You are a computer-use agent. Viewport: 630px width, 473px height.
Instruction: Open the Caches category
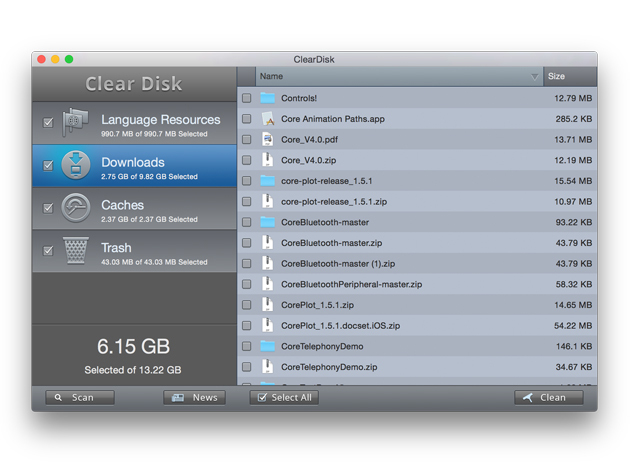pyautogui.click(x=134, y=209)
